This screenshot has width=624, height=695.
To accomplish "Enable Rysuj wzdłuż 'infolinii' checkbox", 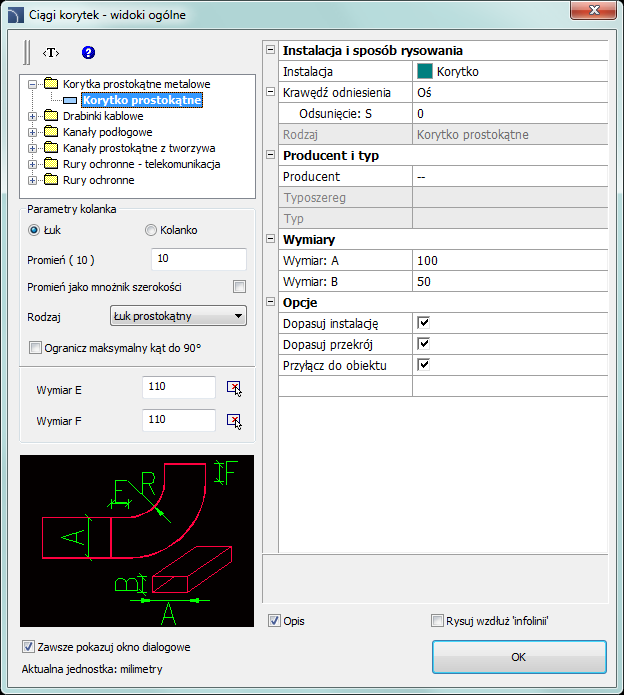I will [x=437, y=621].
